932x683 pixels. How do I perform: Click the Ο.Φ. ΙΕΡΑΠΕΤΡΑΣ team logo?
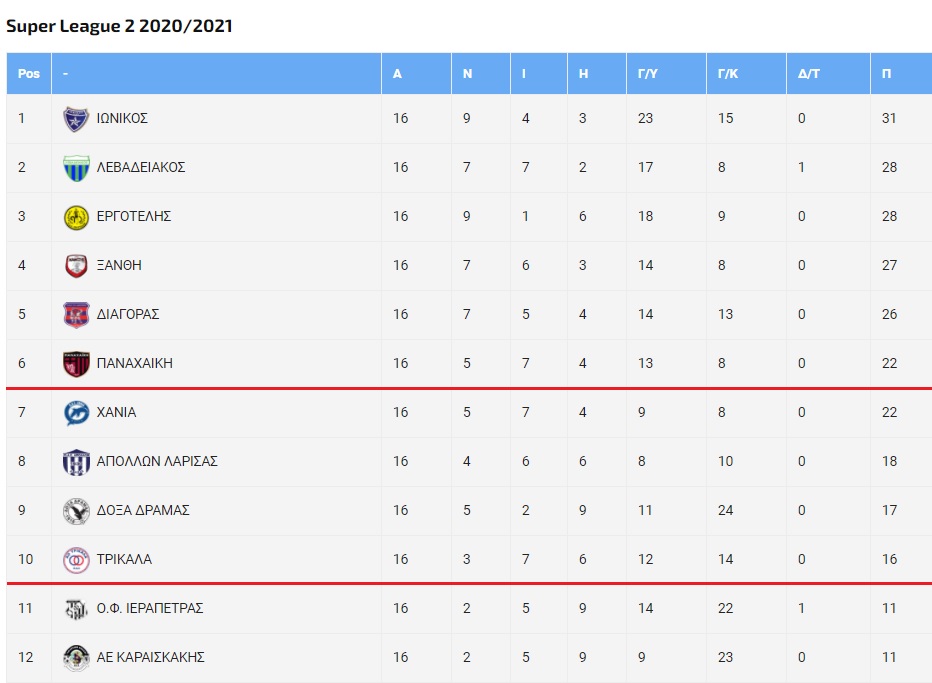pyautogui.click(x=76, y=609)
